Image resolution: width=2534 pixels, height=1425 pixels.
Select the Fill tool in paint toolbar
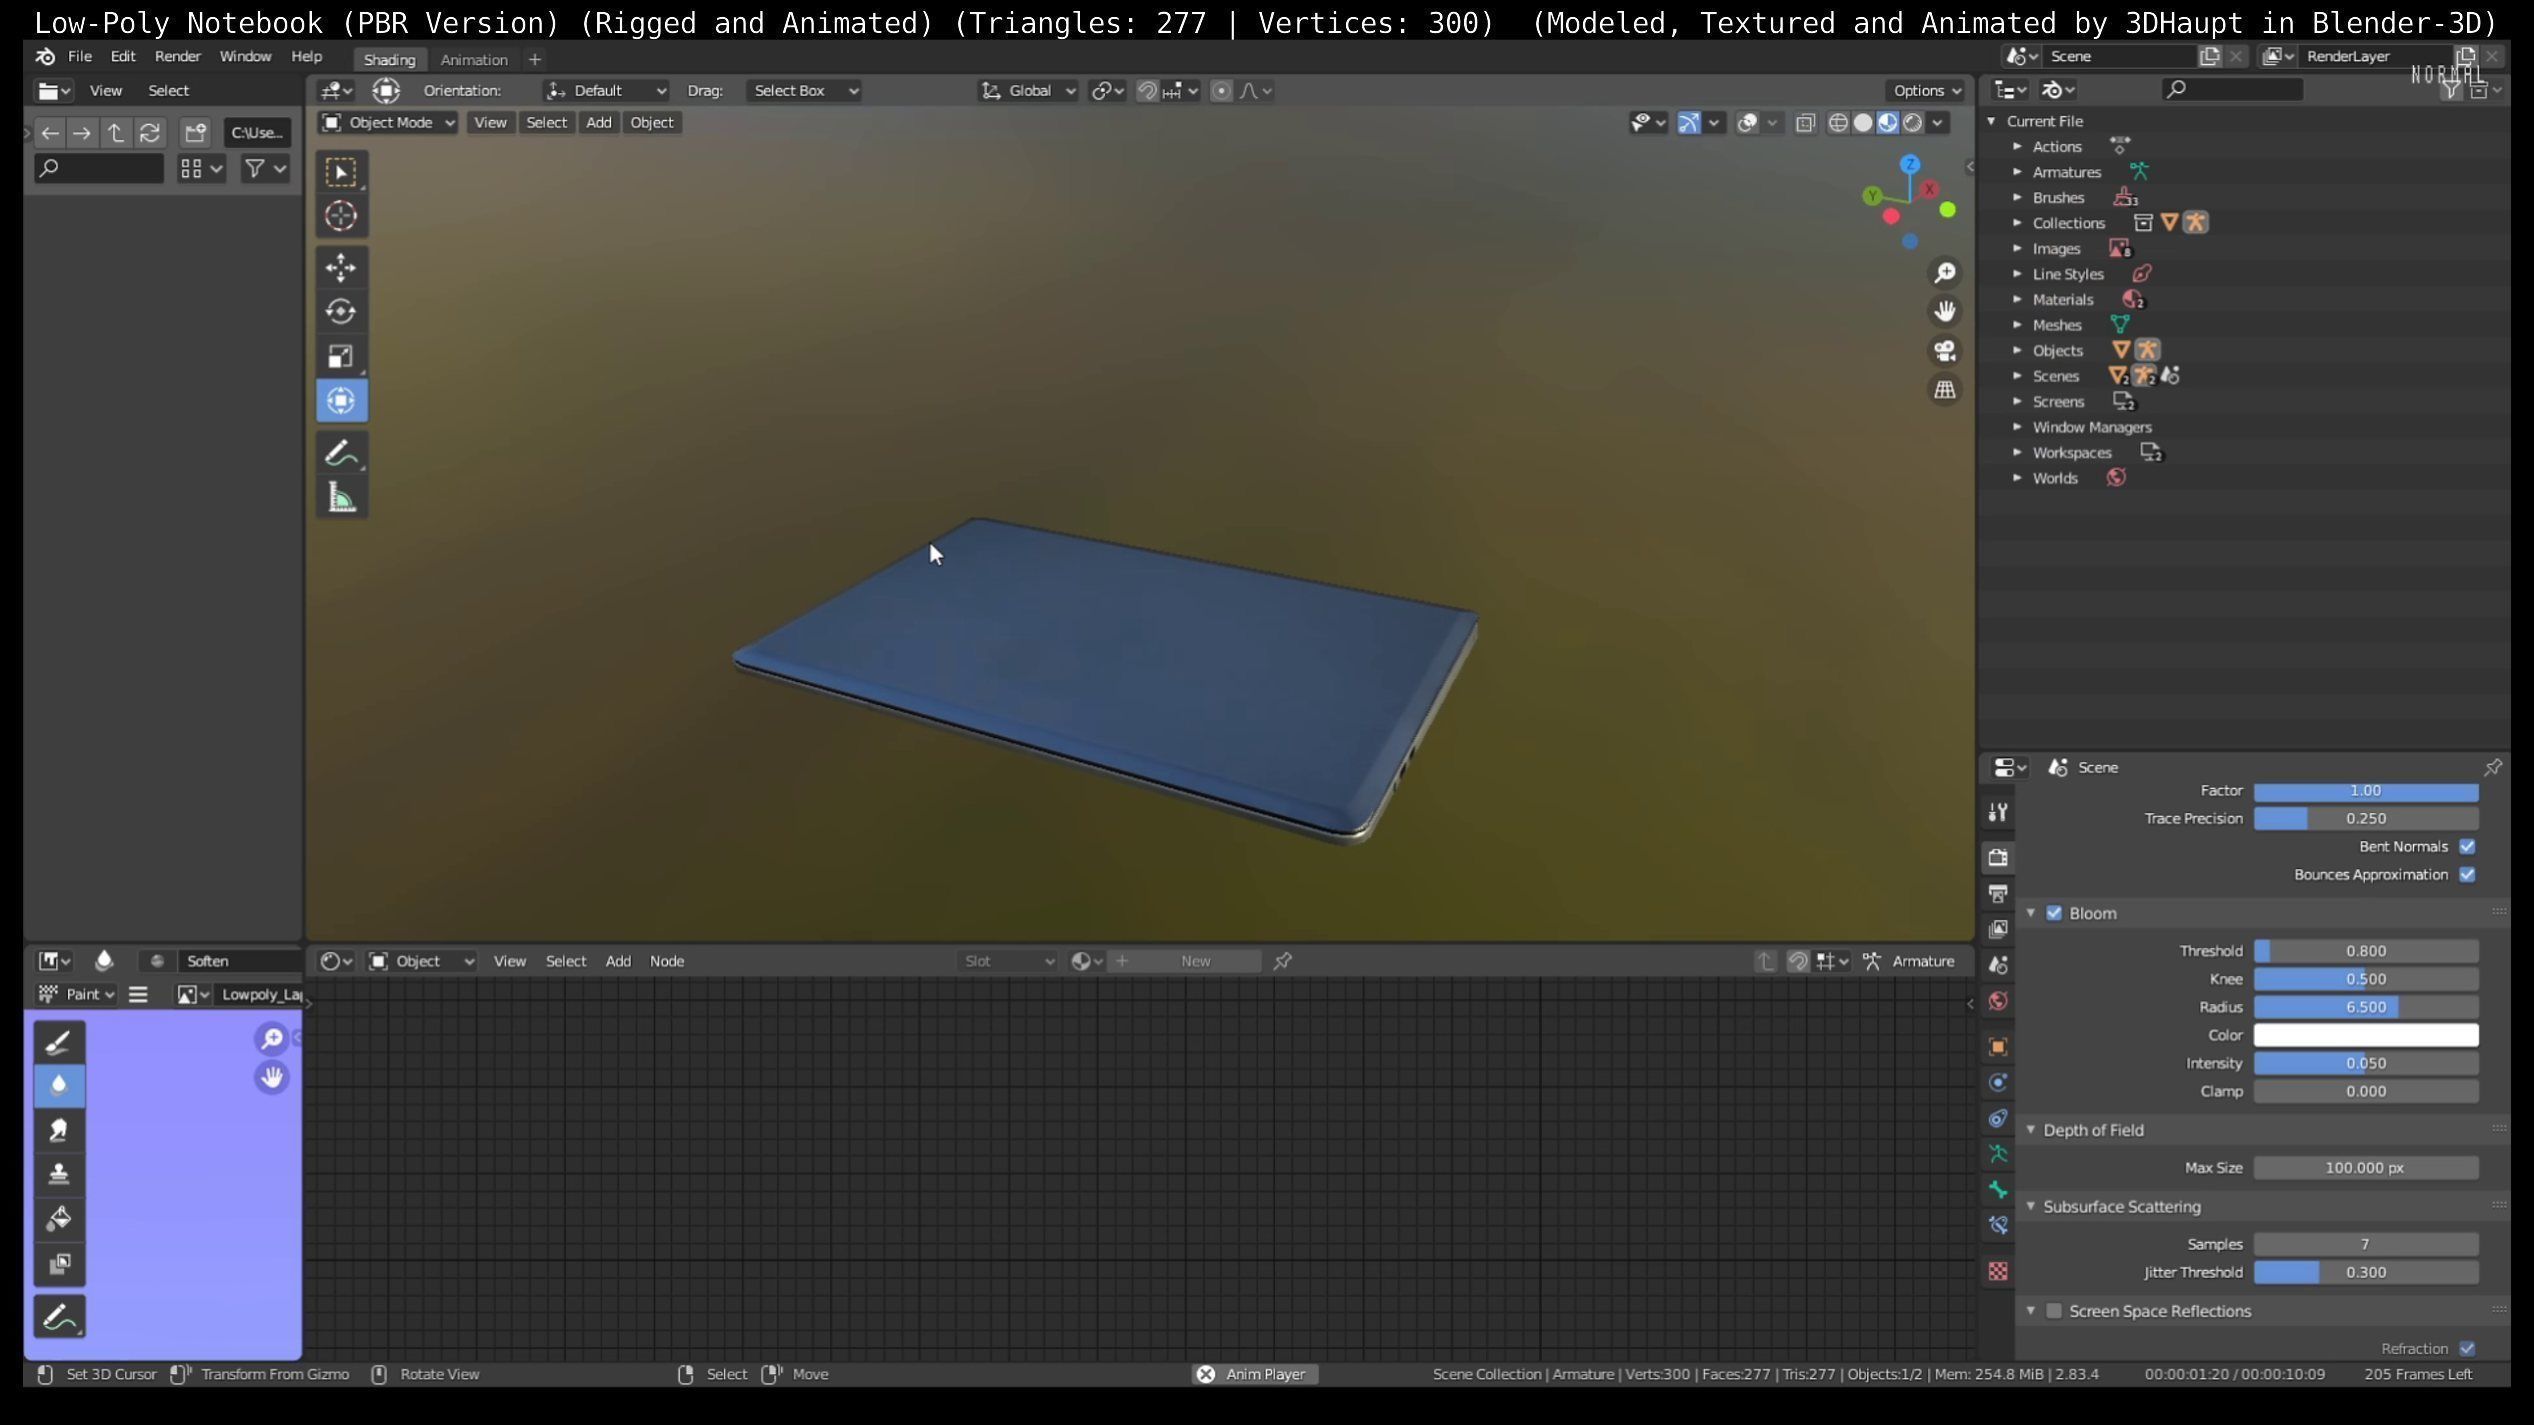click(x=59, y=1218)
